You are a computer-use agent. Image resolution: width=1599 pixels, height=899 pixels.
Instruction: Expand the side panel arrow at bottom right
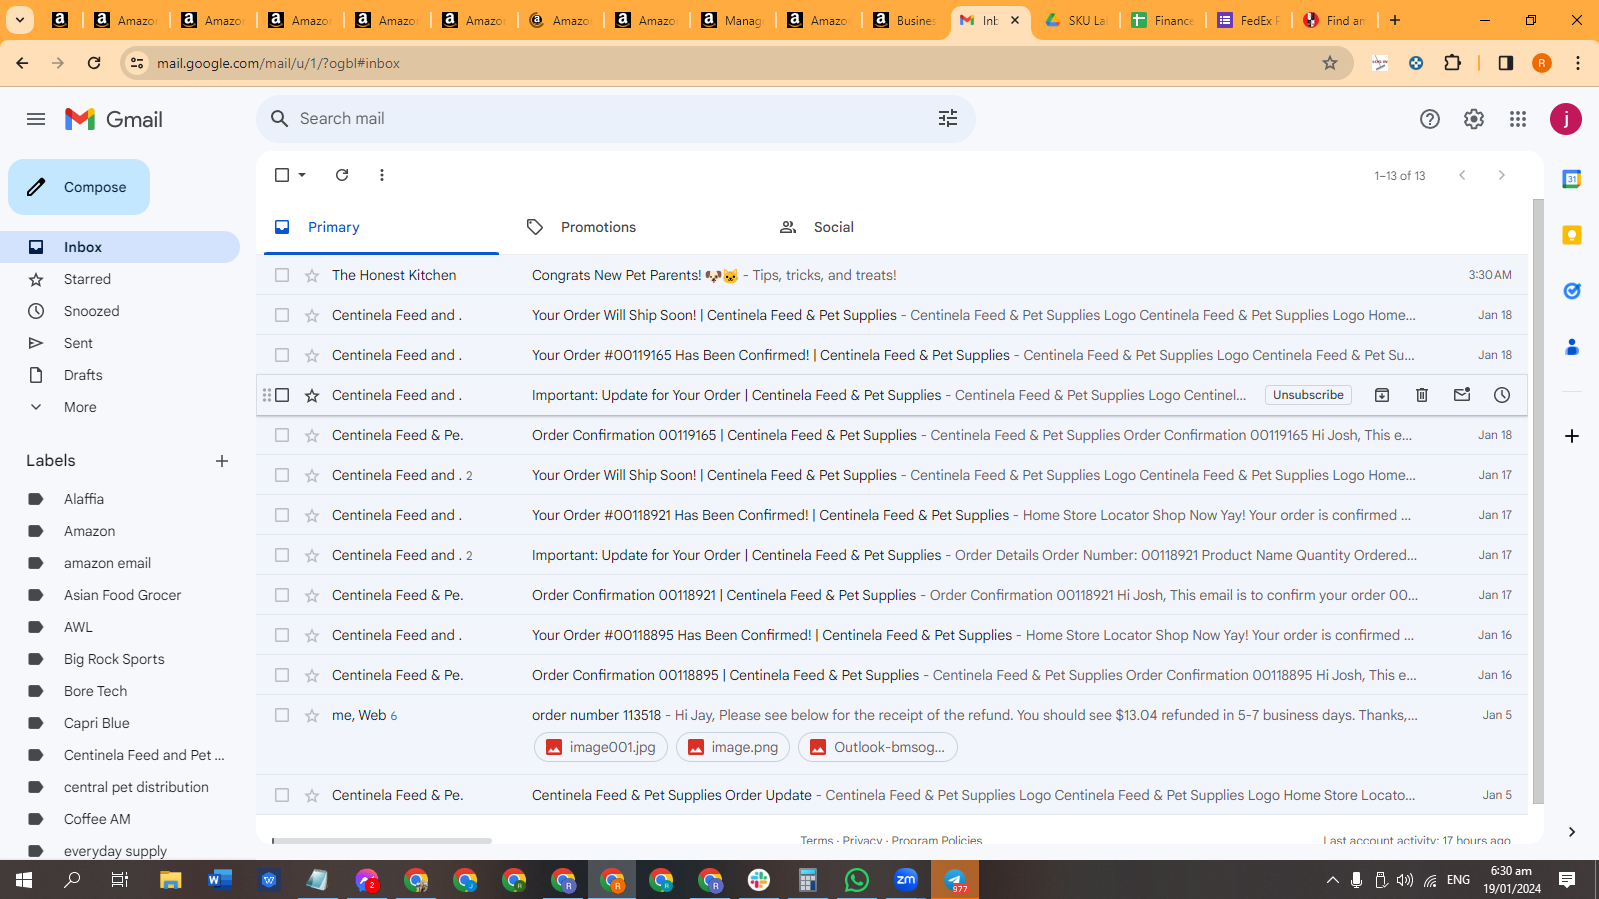click(1572, 832)
